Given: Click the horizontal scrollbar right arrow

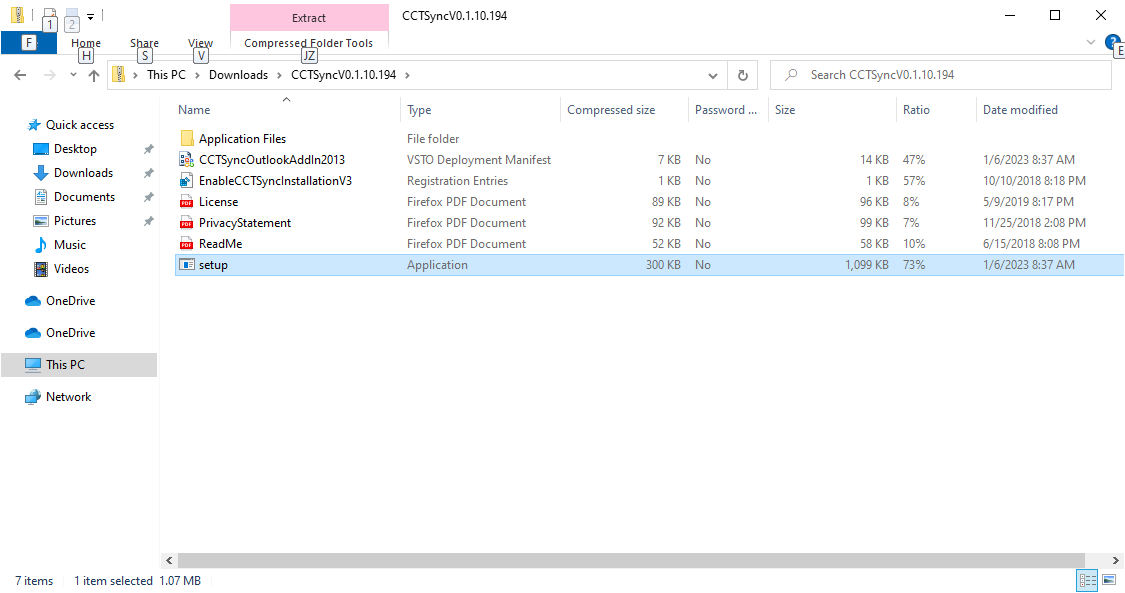Looking at the screenshot, I should coord(1116,560).
